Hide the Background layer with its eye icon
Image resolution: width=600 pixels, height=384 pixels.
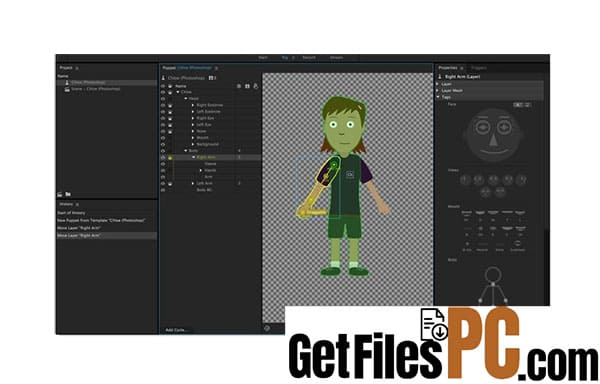pyautogui.click(x=163, y=145)
